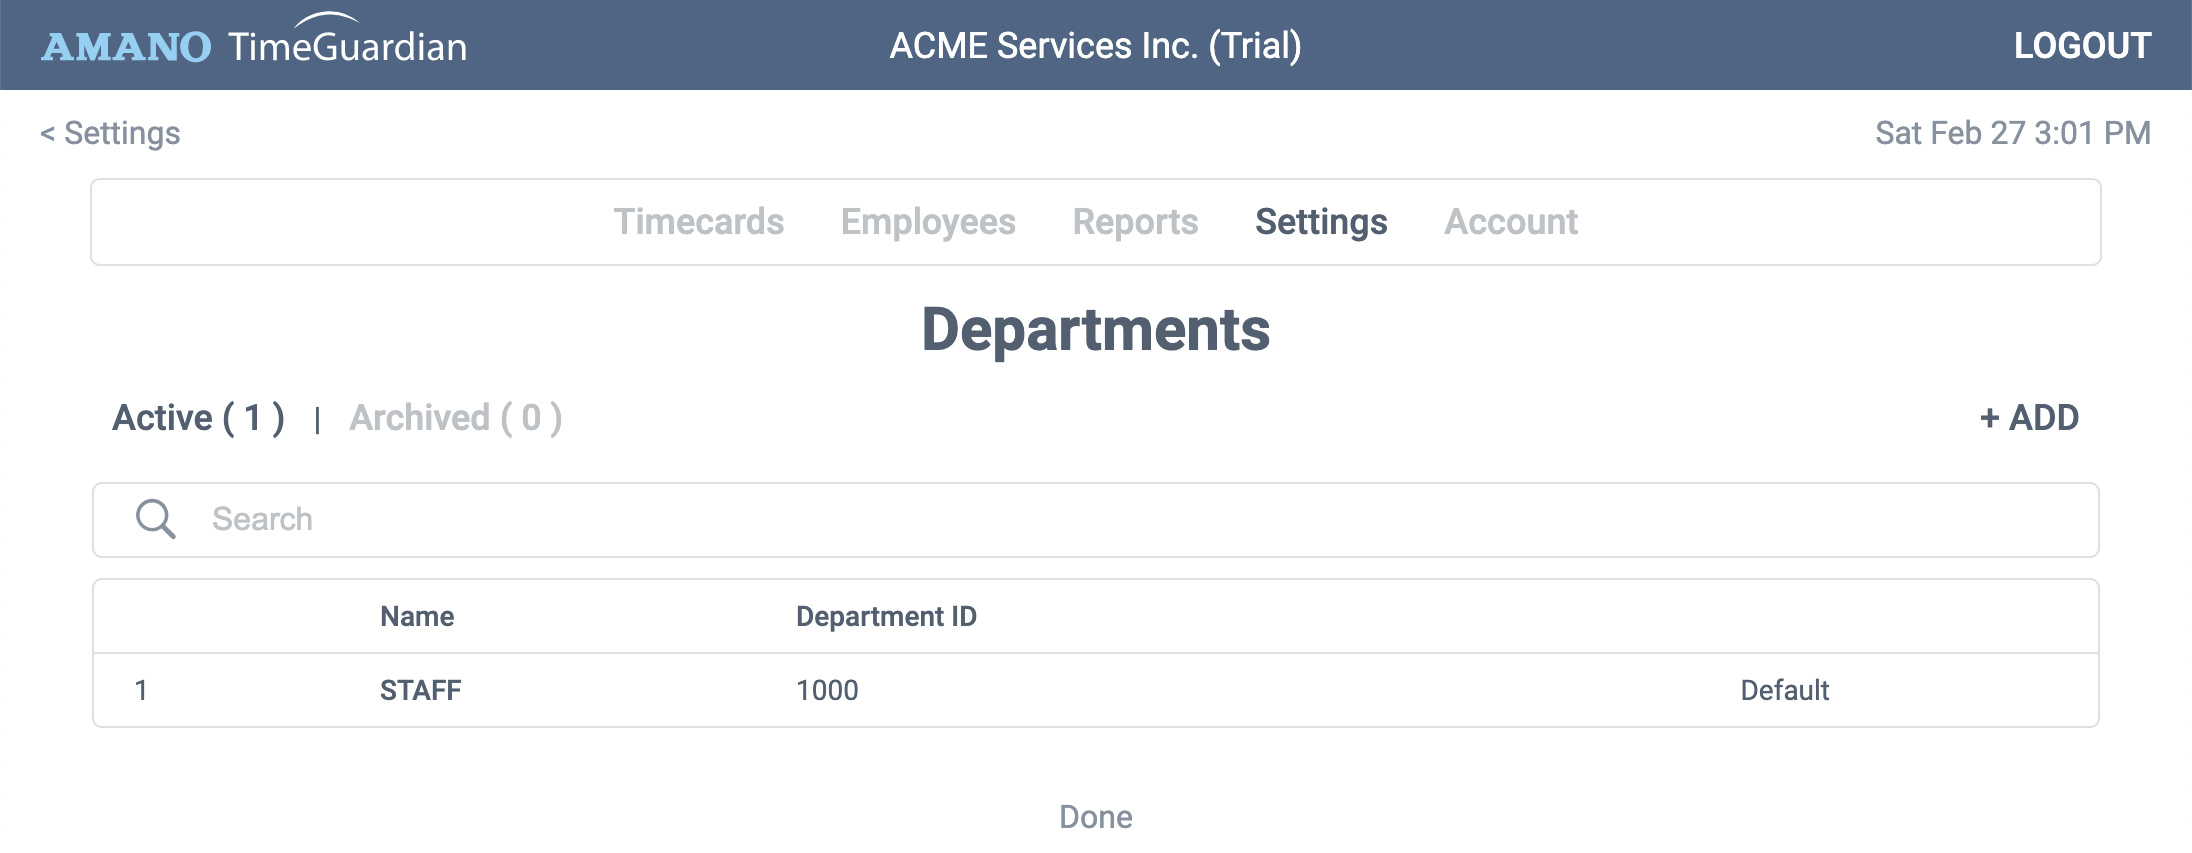Viewport: 2192px width, 853px height.
Task: View Archived departments list
Action: pyautogui.click(x=456, y=418)
